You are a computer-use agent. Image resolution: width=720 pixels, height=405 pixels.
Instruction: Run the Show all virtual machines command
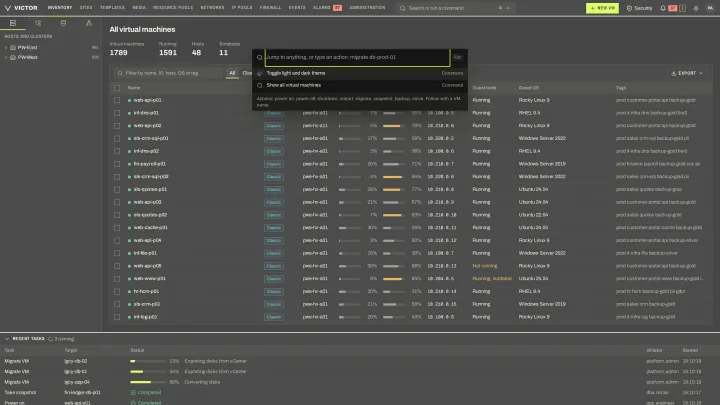(x=360, y=85)
